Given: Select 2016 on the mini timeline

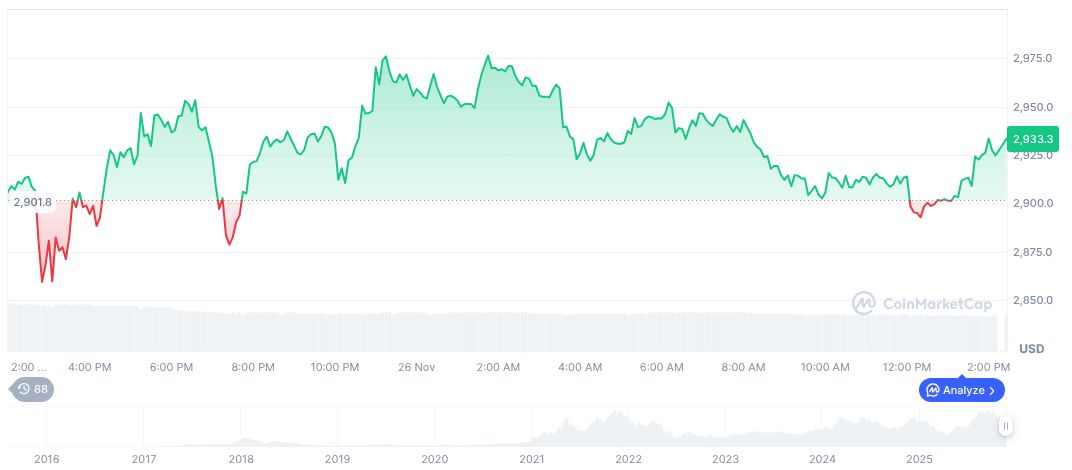Looking at the screenshot, I should click(47, 459).
